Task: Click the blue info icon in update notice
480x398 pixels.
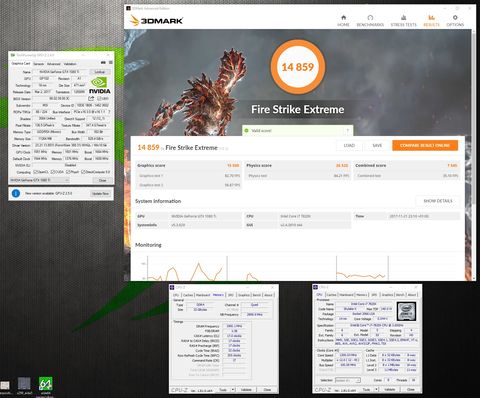Action: [16, 193]
